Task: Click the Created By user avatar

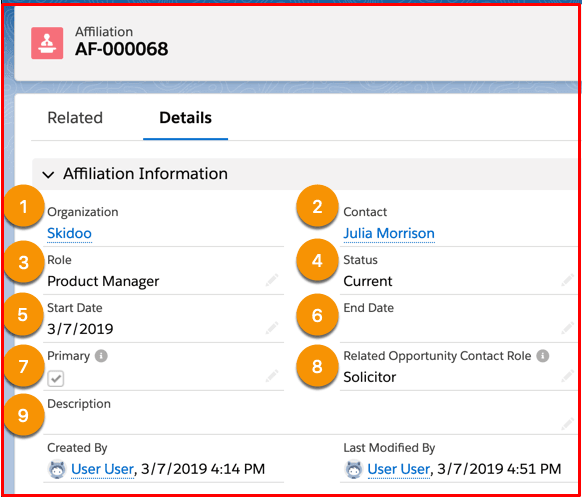Action: pyautogui.click(x=57, y=469)
